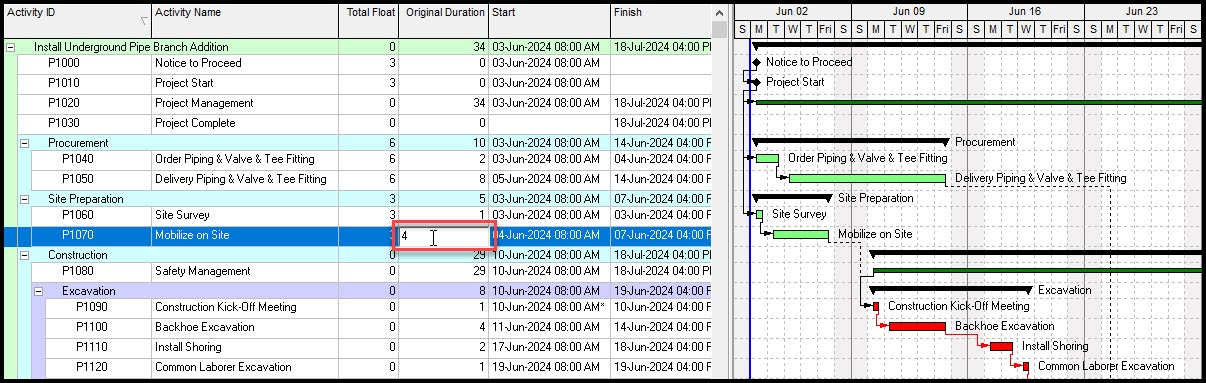Click the red Install Shoring bar
The width and height of the screenshot is (1206, 383).
point(1001,346)
